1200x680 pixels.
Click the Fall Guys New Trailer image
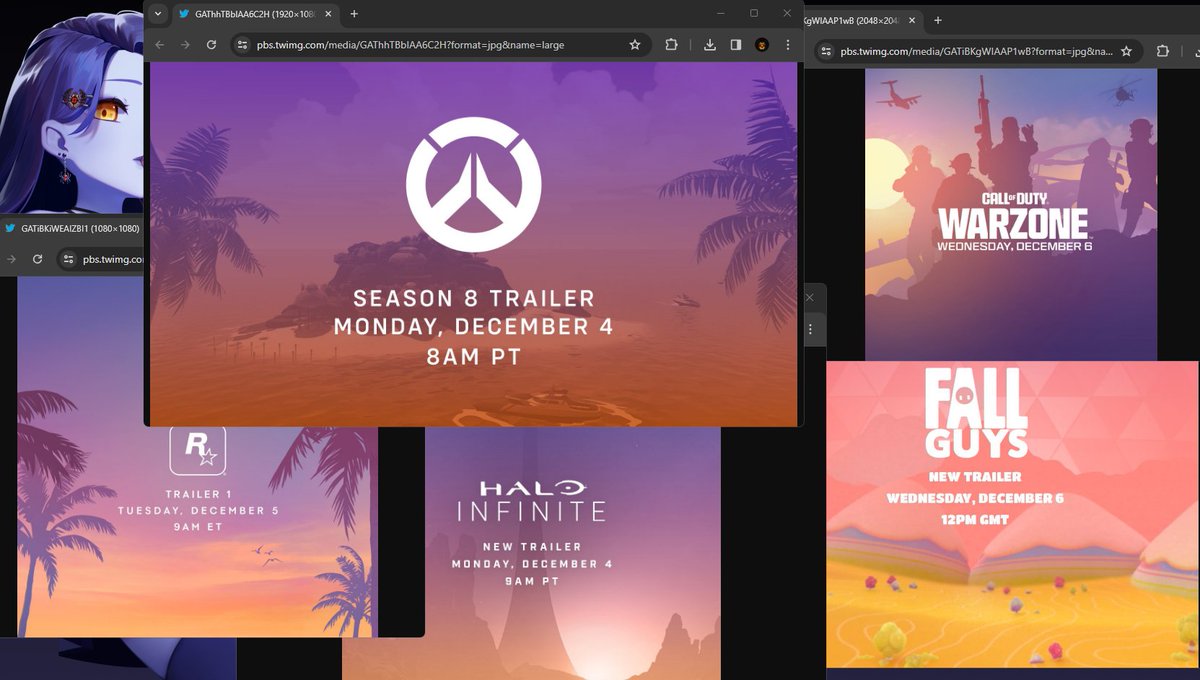tap(1012, 514)
